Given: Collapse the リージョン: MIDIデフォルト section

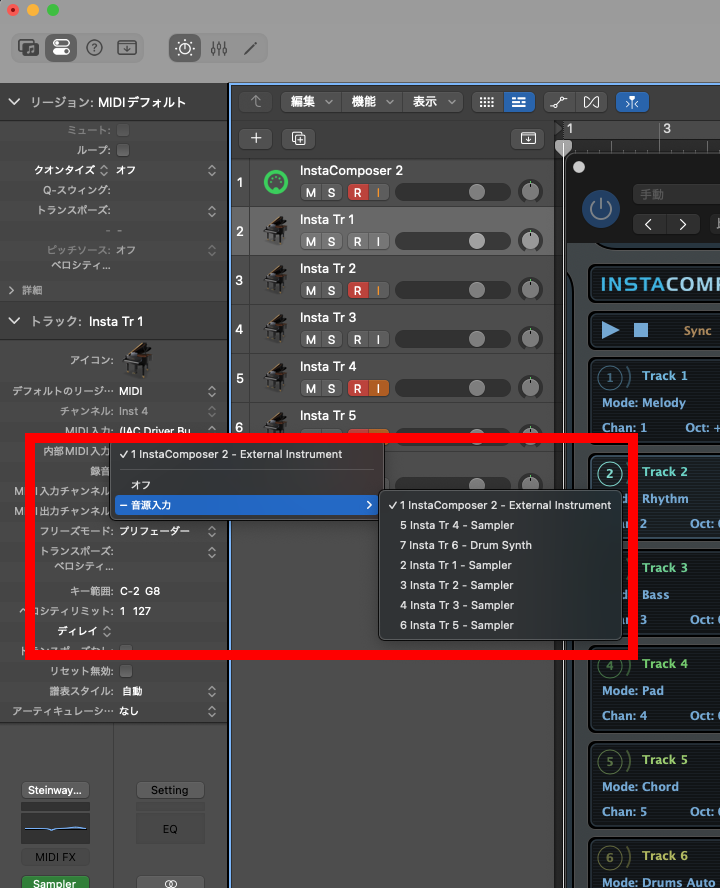Looking at the screenshot, I should point(14,102).
